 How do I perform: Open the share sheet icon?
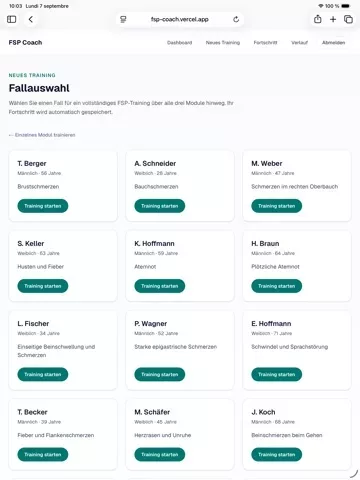point(318,19)
